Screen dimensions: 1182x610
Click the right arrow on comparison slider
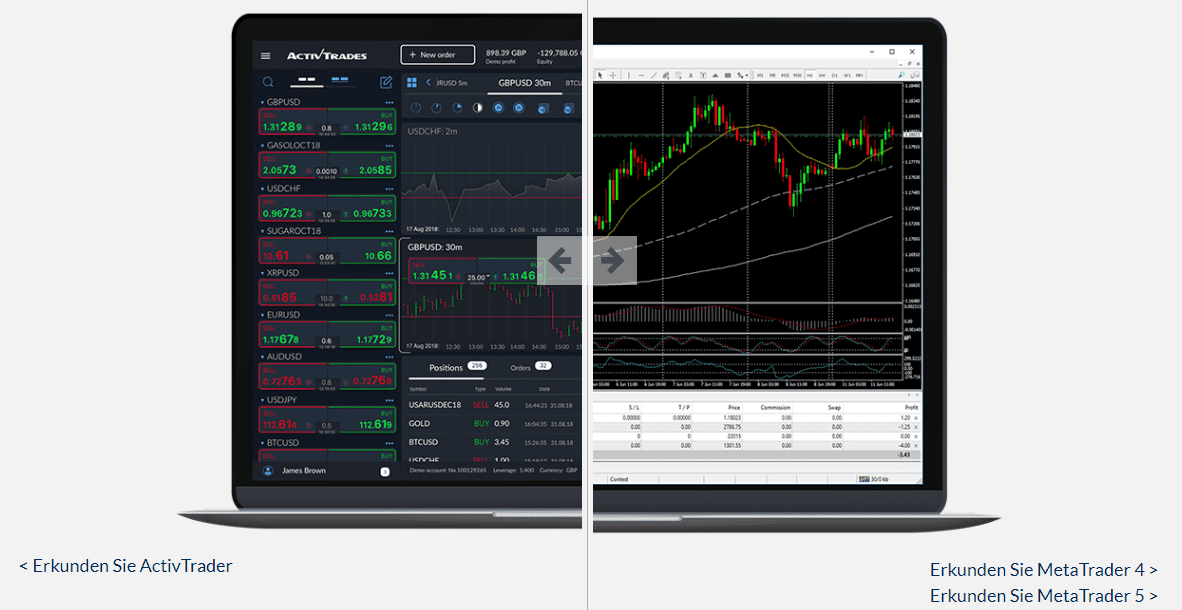pyautogui.click(x=614, y=261)
